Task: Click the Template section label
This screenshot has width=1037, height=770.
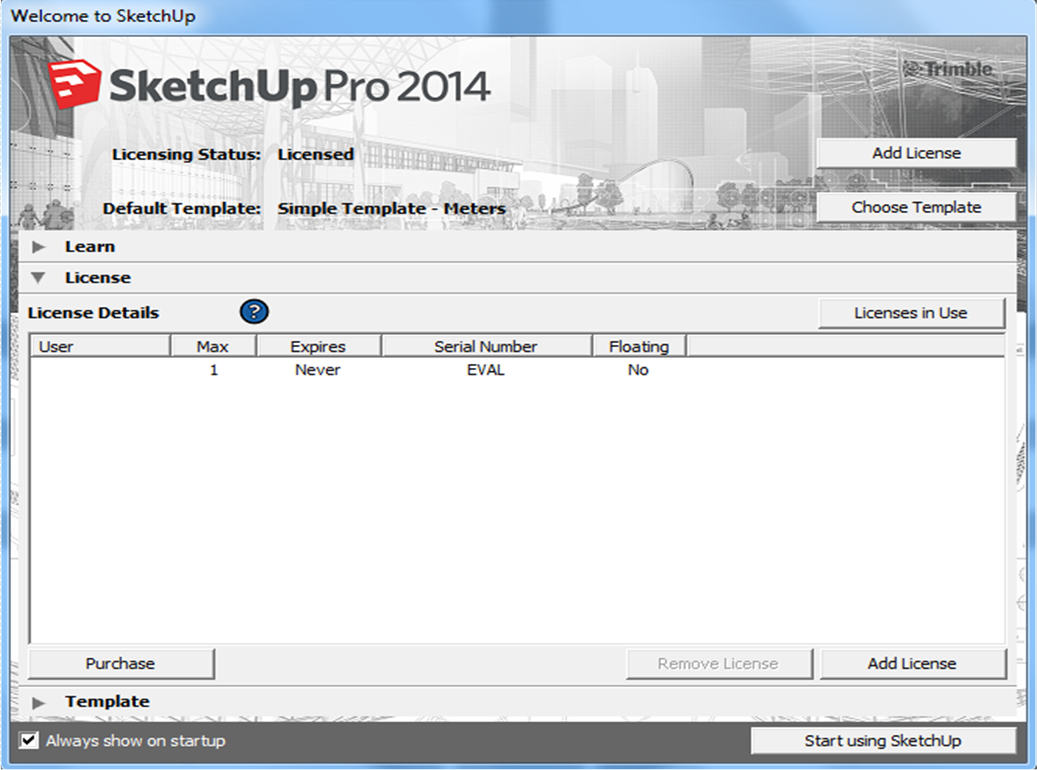Action: click(107, 701)
